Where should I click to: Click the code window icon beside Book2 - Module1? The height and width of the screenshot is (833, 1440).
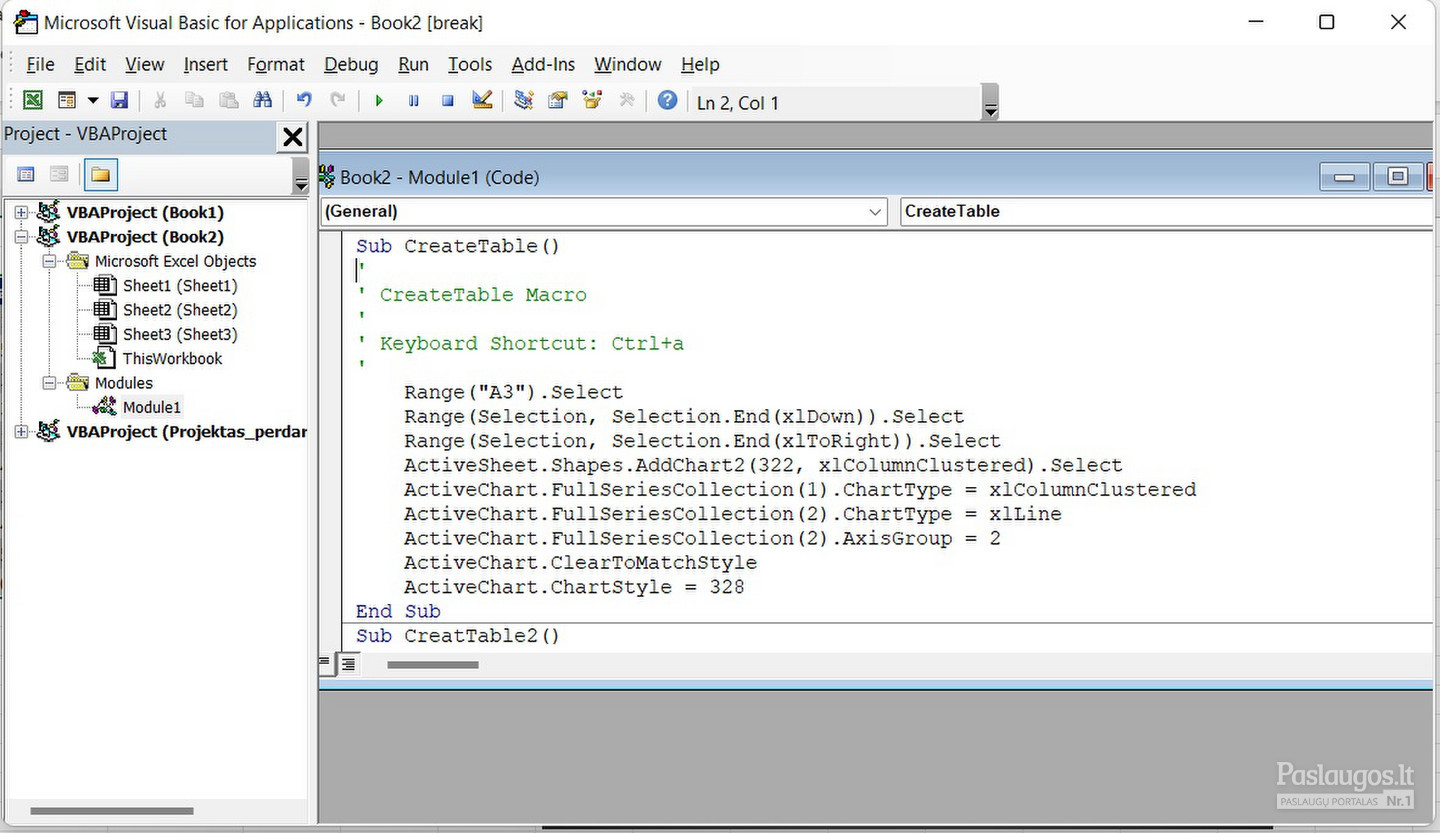(327, 177)
